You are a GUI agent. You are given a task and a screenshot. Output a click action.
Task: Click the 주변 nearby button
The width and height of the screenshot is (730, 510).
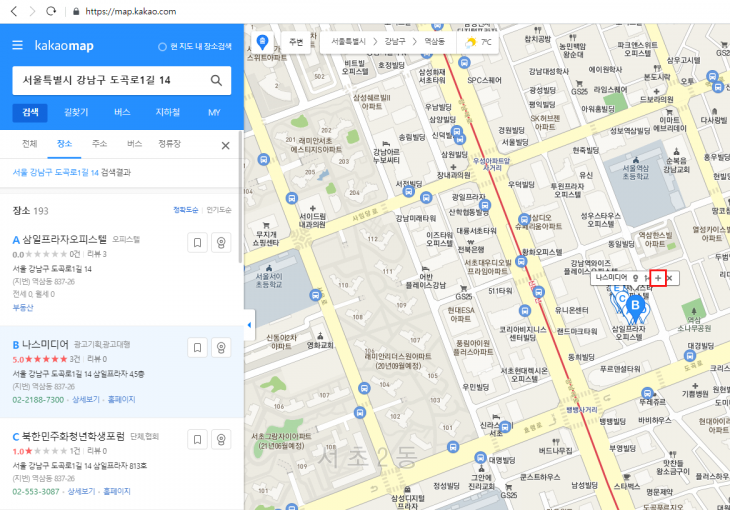296,43
